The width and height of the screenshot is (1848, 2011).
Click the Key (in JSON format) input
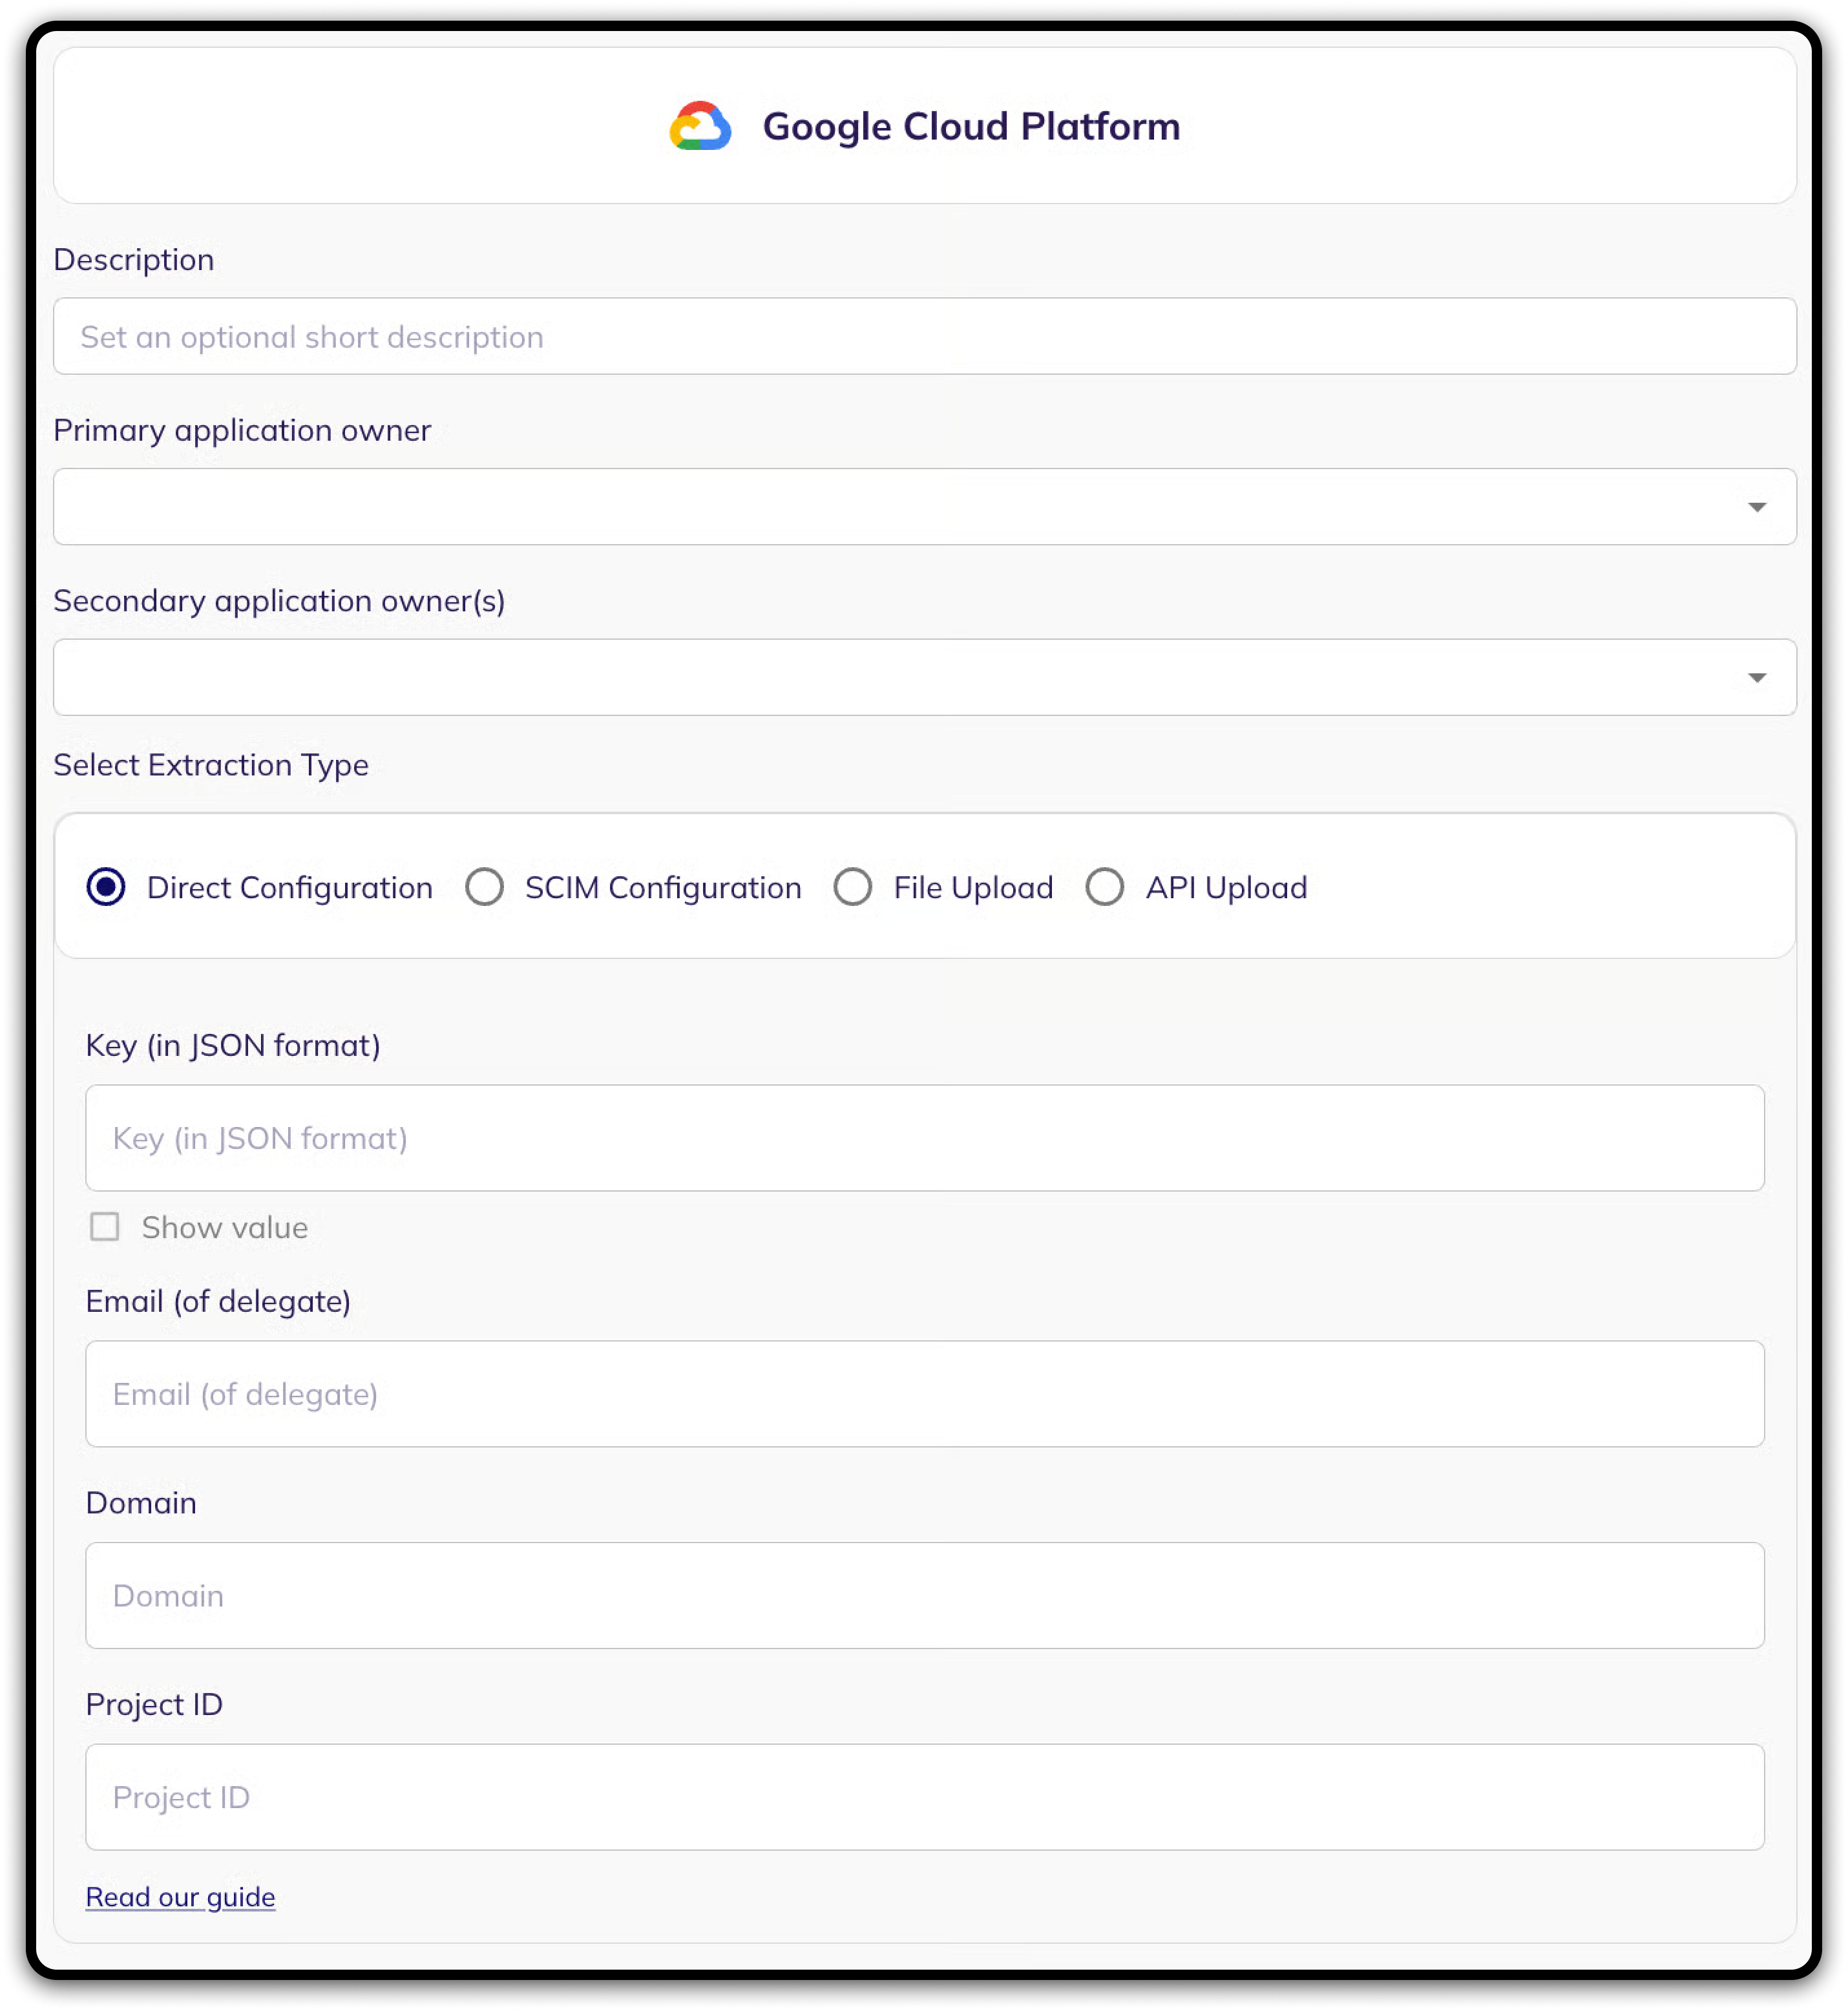[924, 1138]
